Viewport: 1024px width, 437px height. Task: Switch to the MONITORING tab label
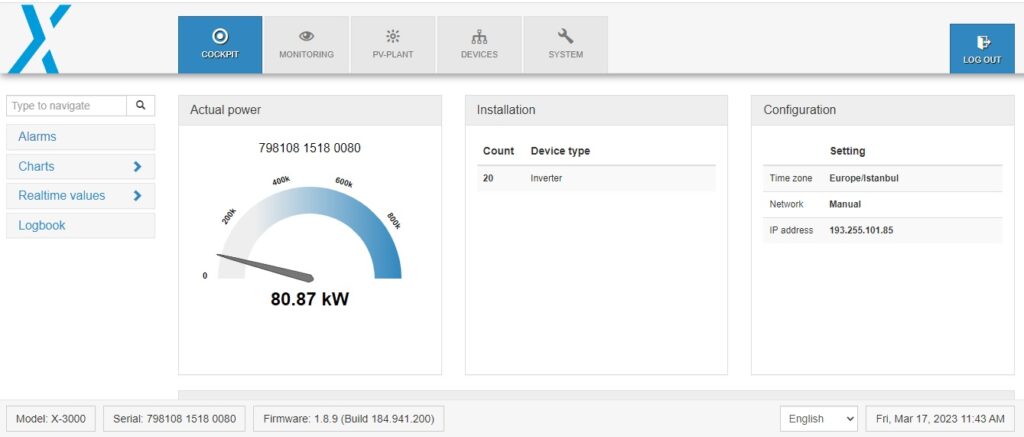(x=306, y=55)
